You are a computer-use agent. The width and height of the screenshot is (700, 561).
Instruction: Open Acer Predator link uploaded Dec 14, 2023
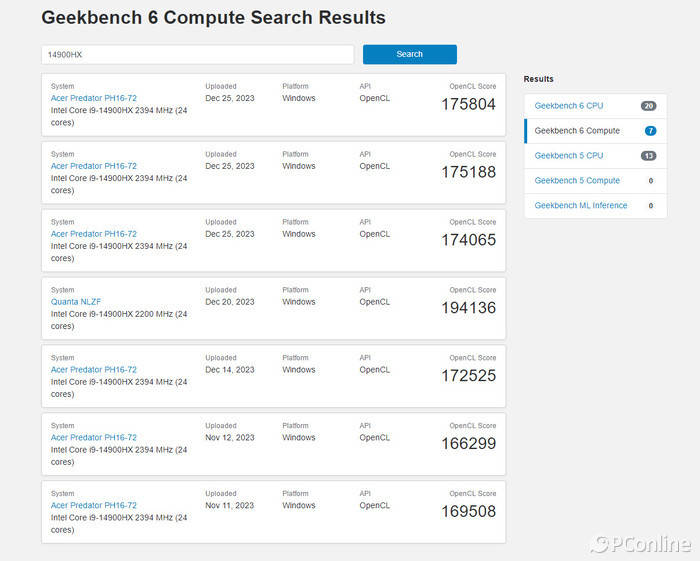[94, 369]
